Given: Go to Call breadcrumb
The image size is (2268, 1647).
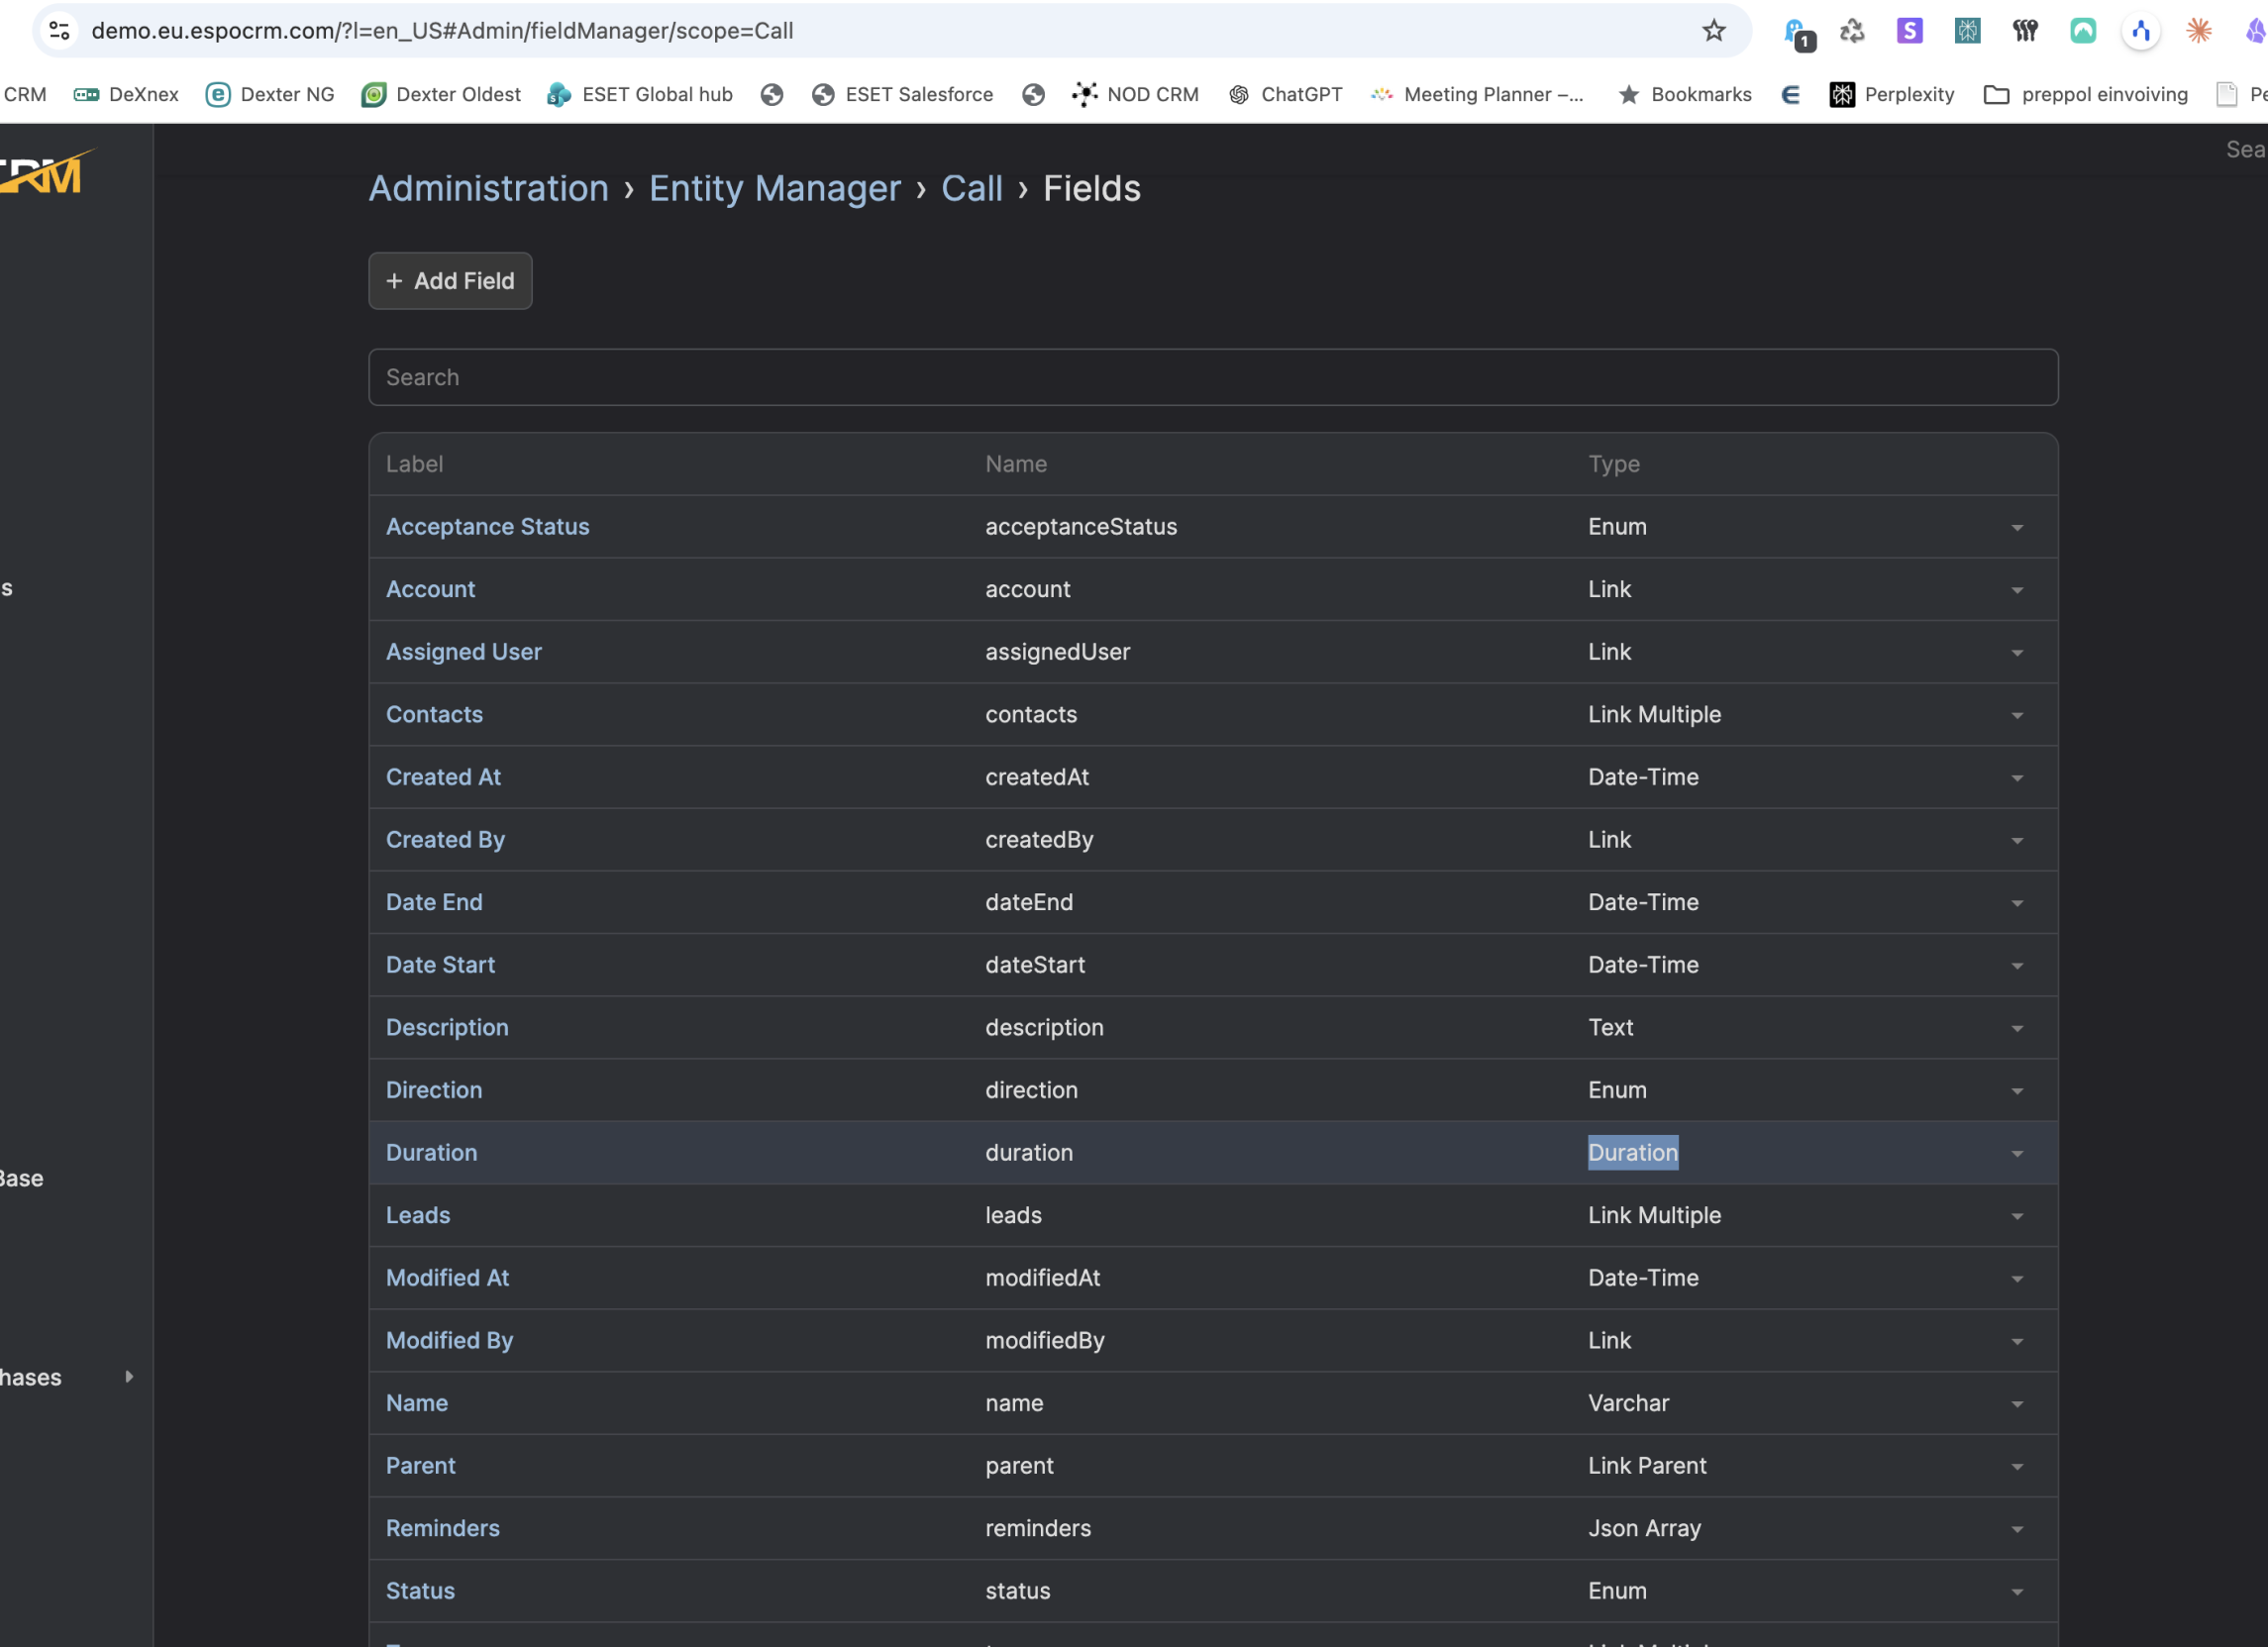Looking at the screenshot, I should coord(971,188).
